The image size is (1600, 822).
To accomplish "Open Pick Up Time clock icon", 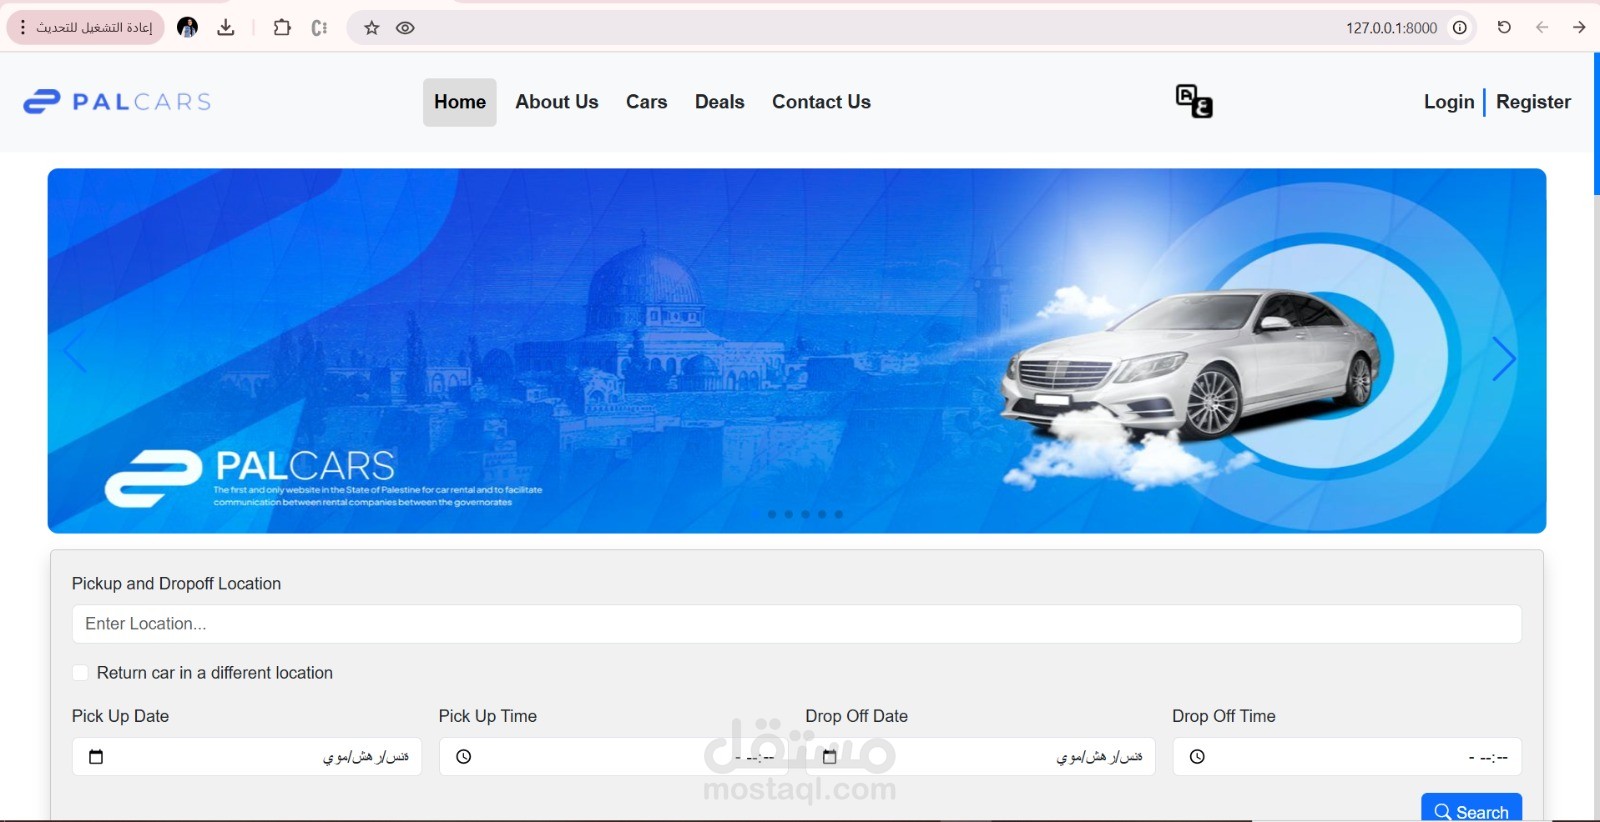I will coord(464,757).
